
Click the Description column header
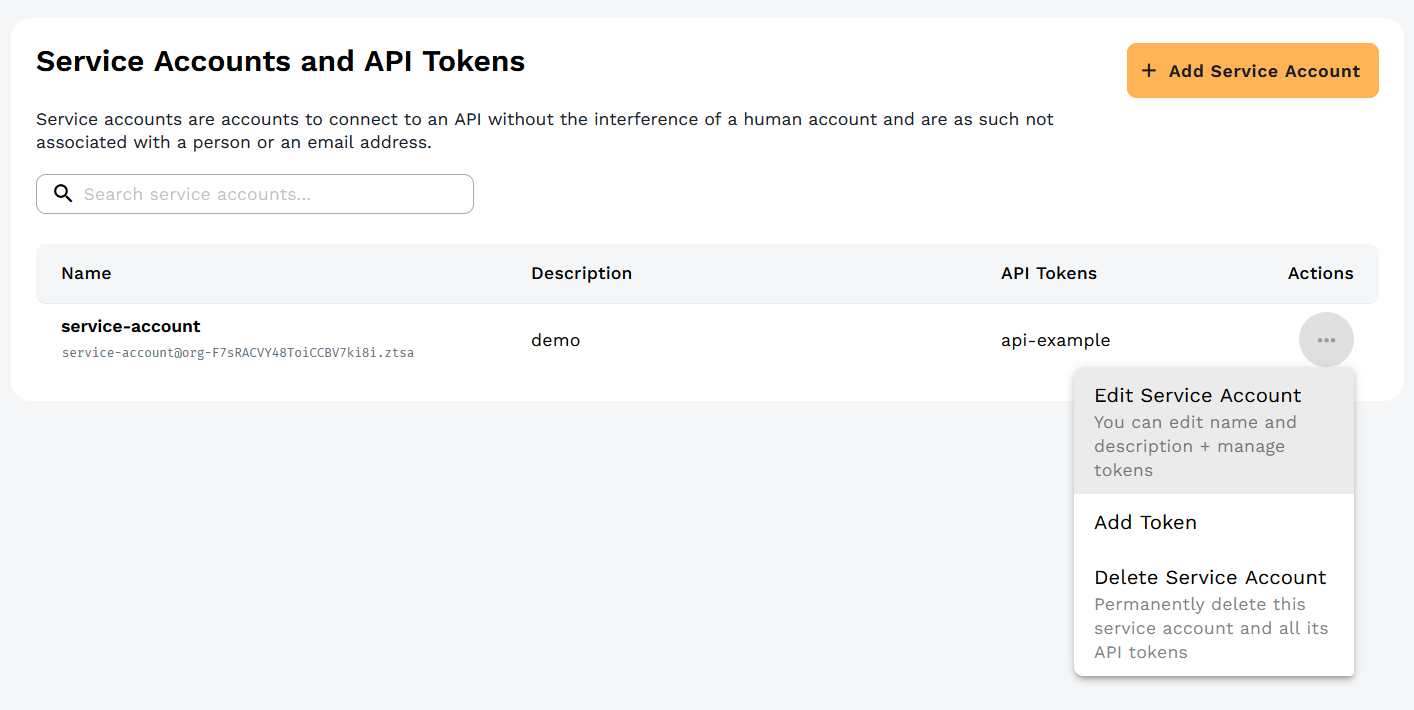581,273
